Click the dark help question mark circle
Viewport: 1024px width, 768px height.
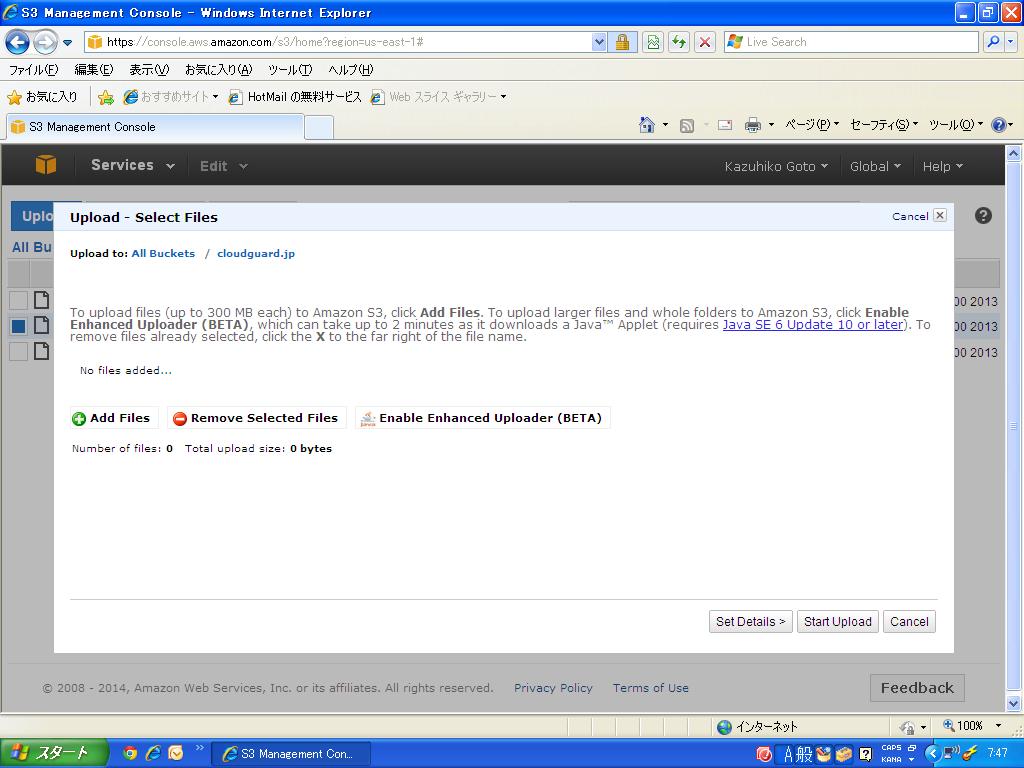coord(984,216)
